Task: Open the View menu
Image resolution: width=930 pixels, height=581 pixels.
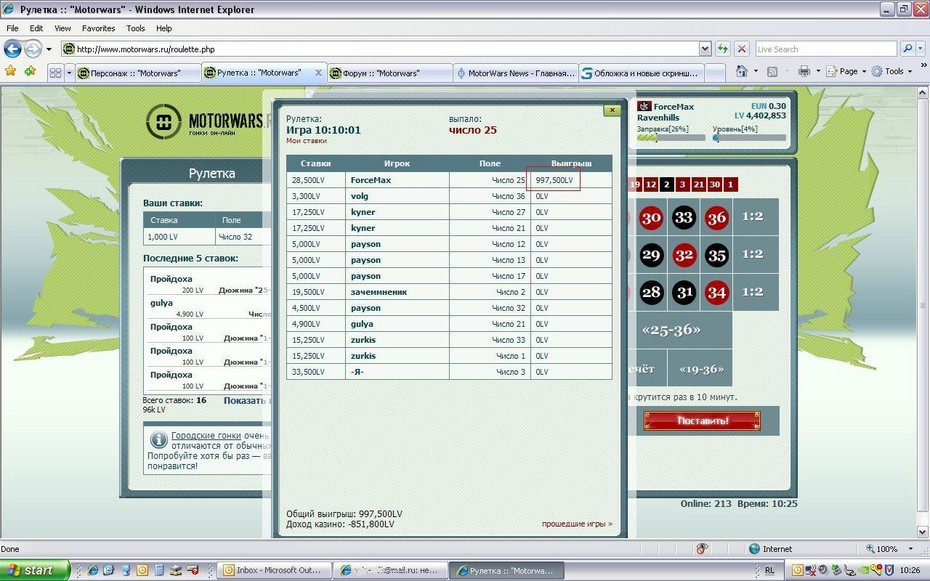Action: click(x=62, y=28)
